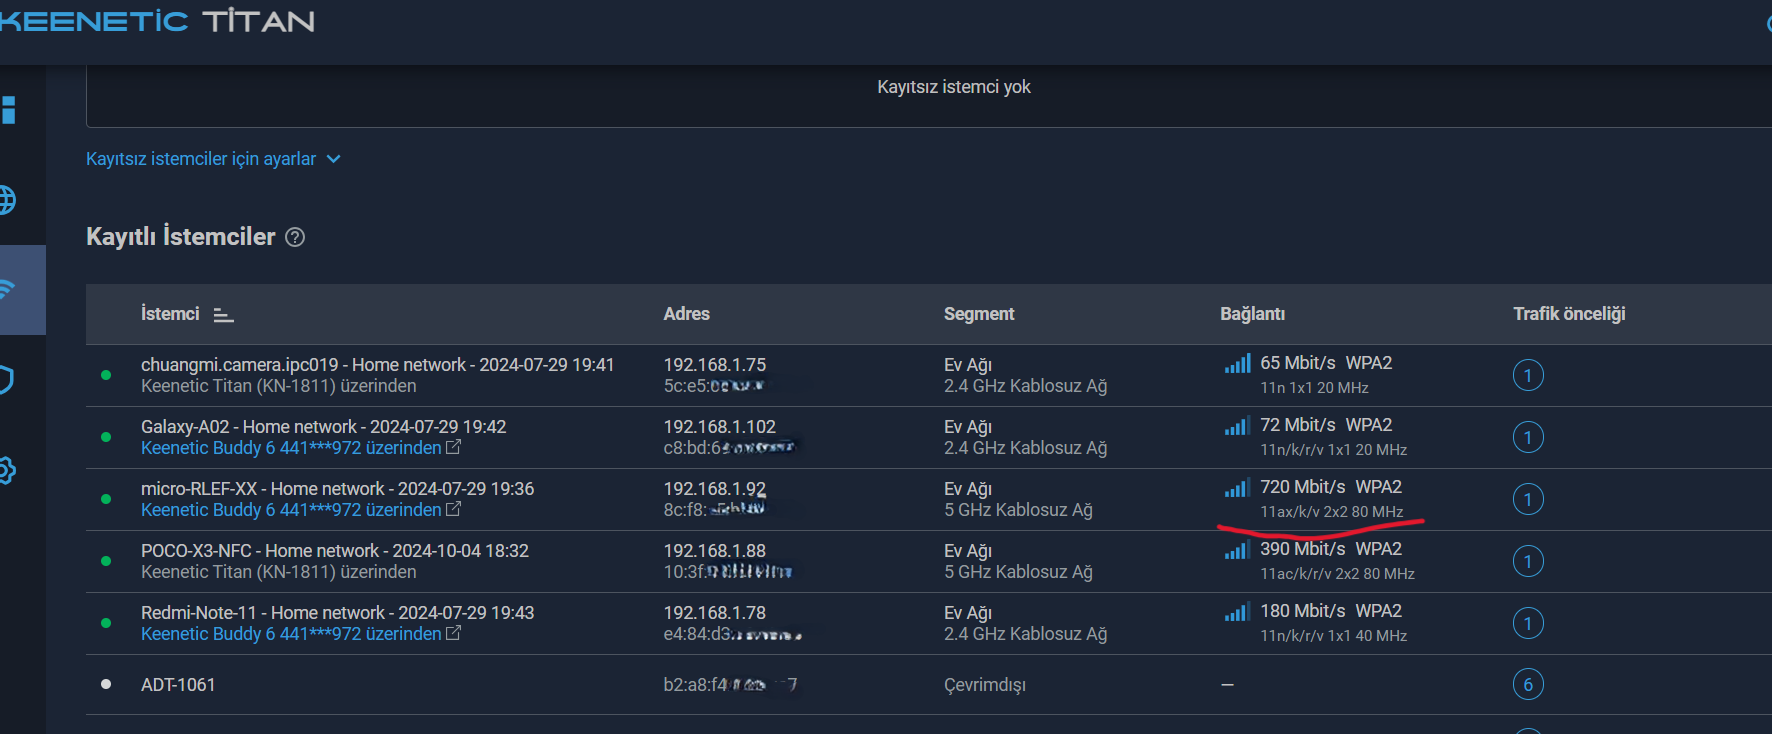The height and width of the screenshot is (734, 1772).
Task: Open the gear management icon in the sidebar
Action: point(7,470)
